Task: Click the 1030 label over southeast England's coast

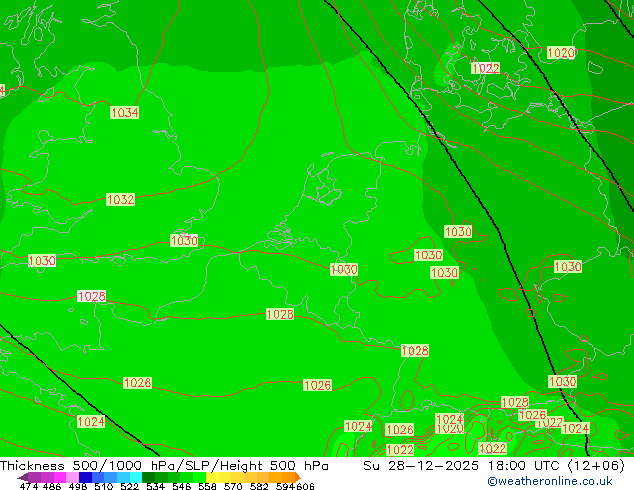Action: click(184, 241)
